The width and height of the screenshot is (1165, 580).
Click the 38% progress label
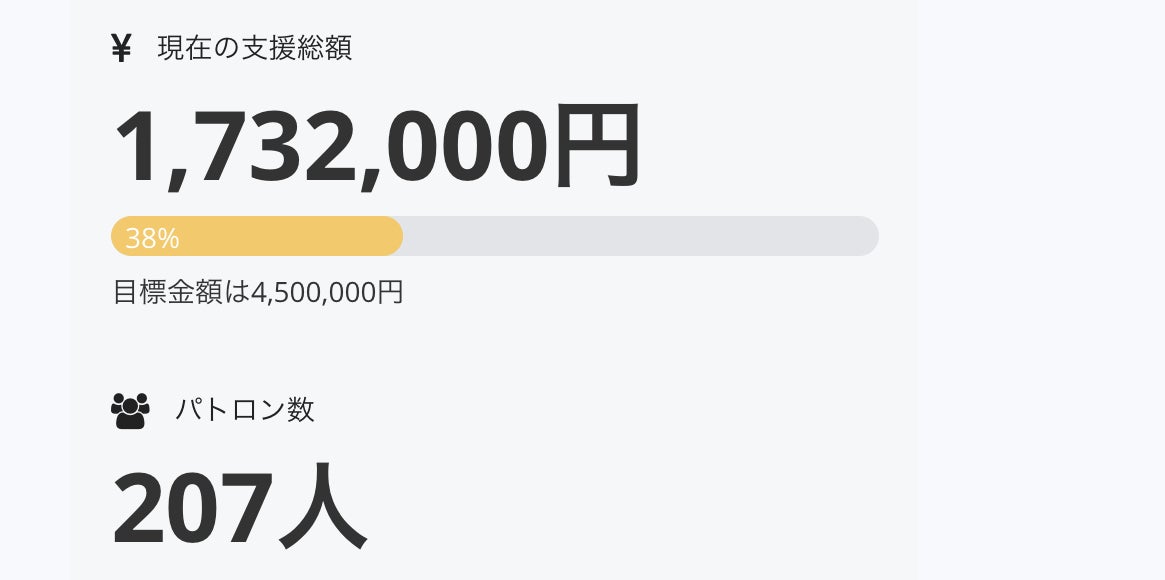coord(152,238)
